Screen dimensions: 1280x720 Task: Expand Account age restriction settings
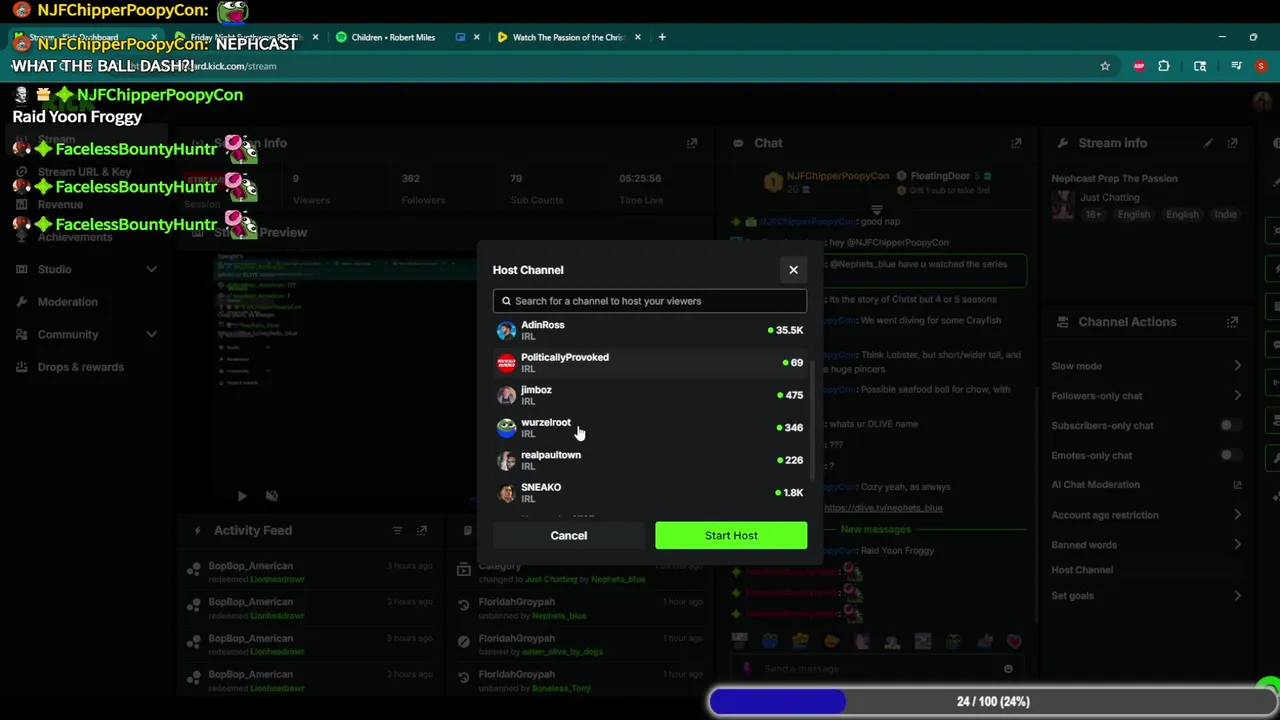[1237, 515]
